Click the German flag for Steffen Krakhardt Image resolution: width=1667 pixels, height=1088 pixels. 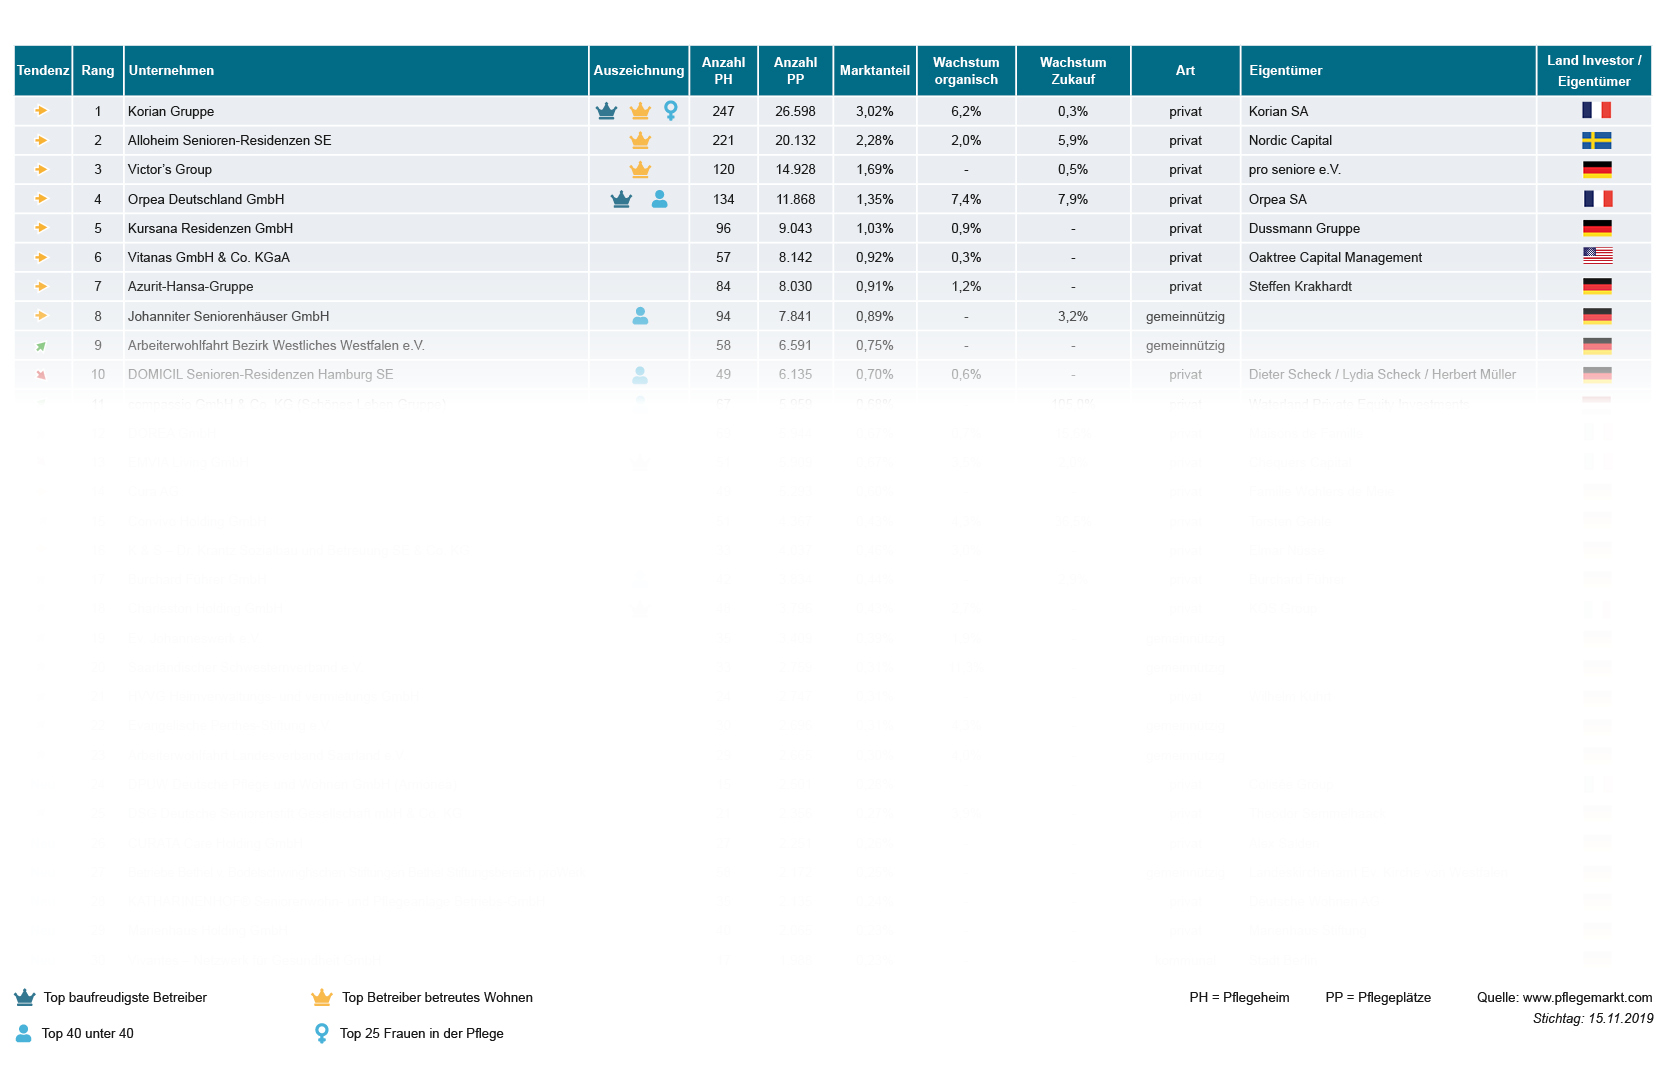pyautogui.click(x=1597, y=286)
